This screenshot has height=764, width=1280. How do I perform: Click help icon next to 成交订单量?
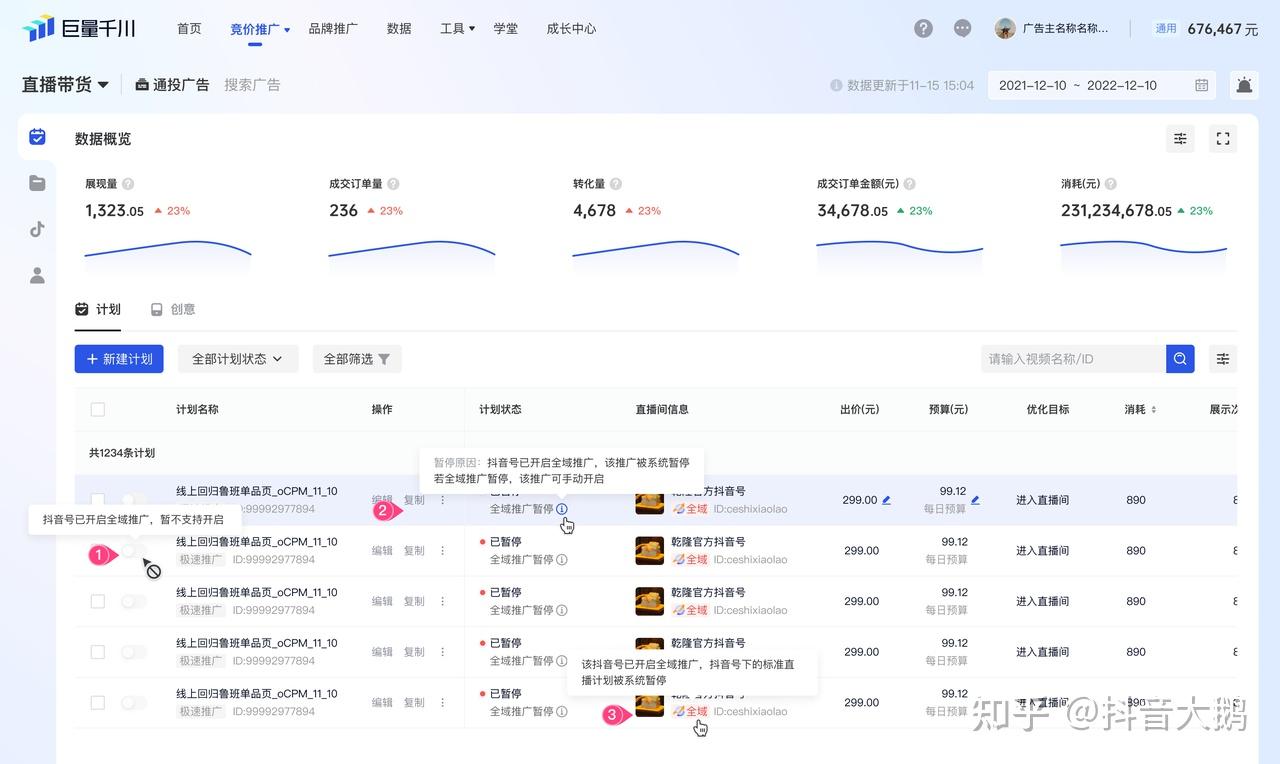coord(393,184)
